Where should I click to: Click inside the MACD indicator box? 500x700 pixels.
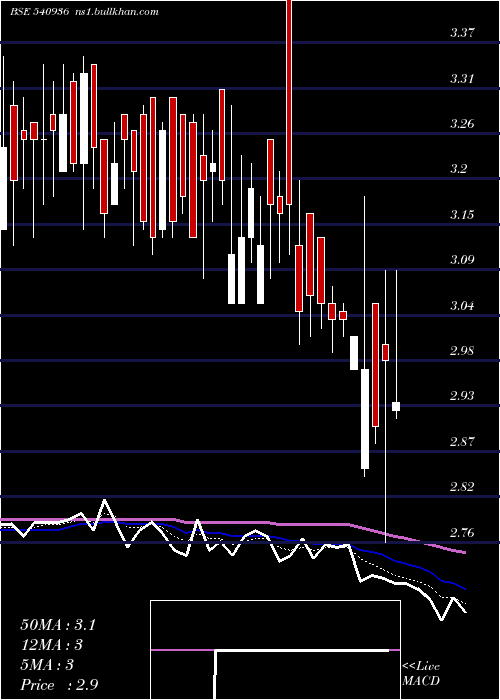(x=275, y=650)
